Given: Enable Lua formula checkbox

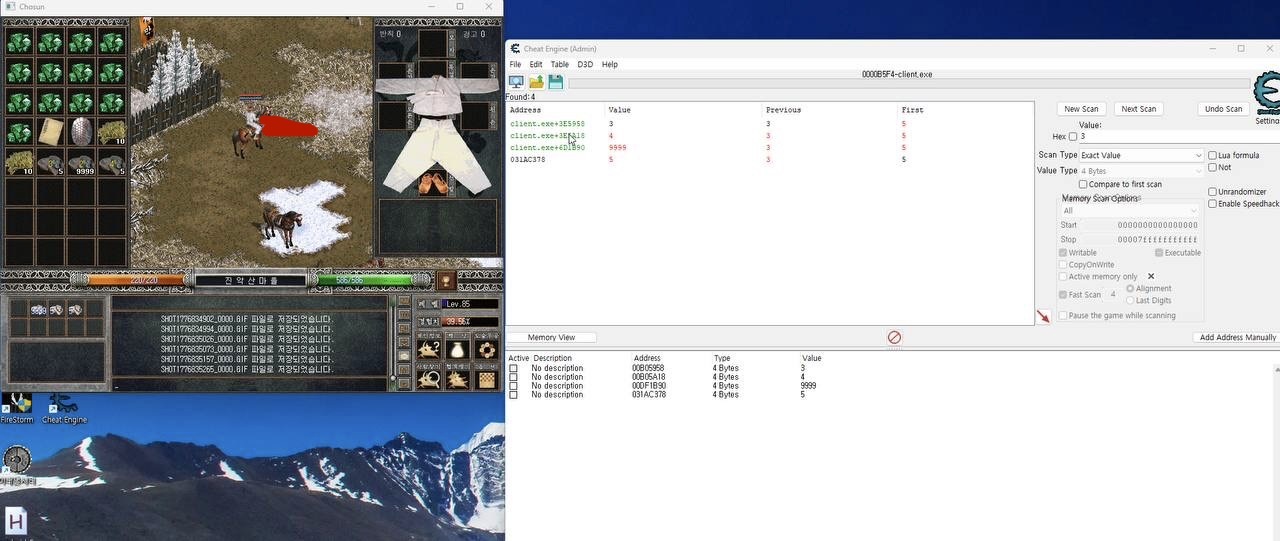Looking at the screenshot, I should pyautogui.click(x=1213, y=156).
